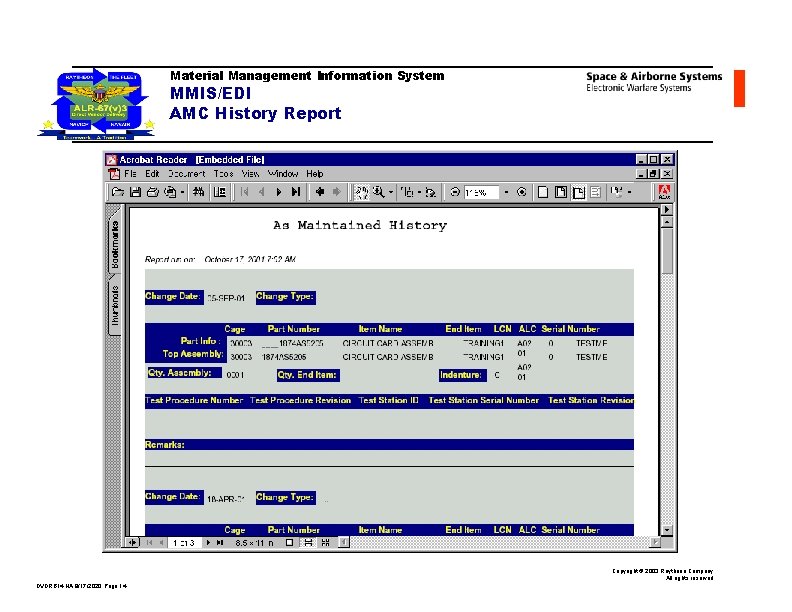Open the File menu
The height and width of the screenshot is (612, 792).
(130, 174)
